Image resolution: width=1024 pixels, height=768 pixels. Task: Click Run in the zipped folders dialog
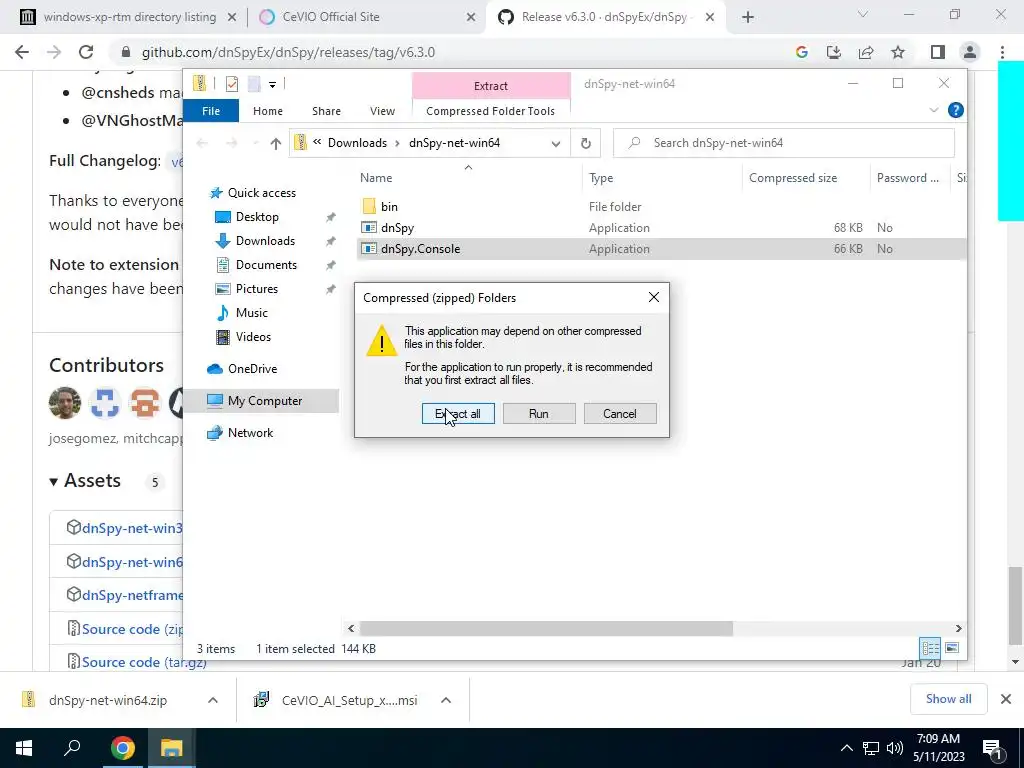click(539, 413)
